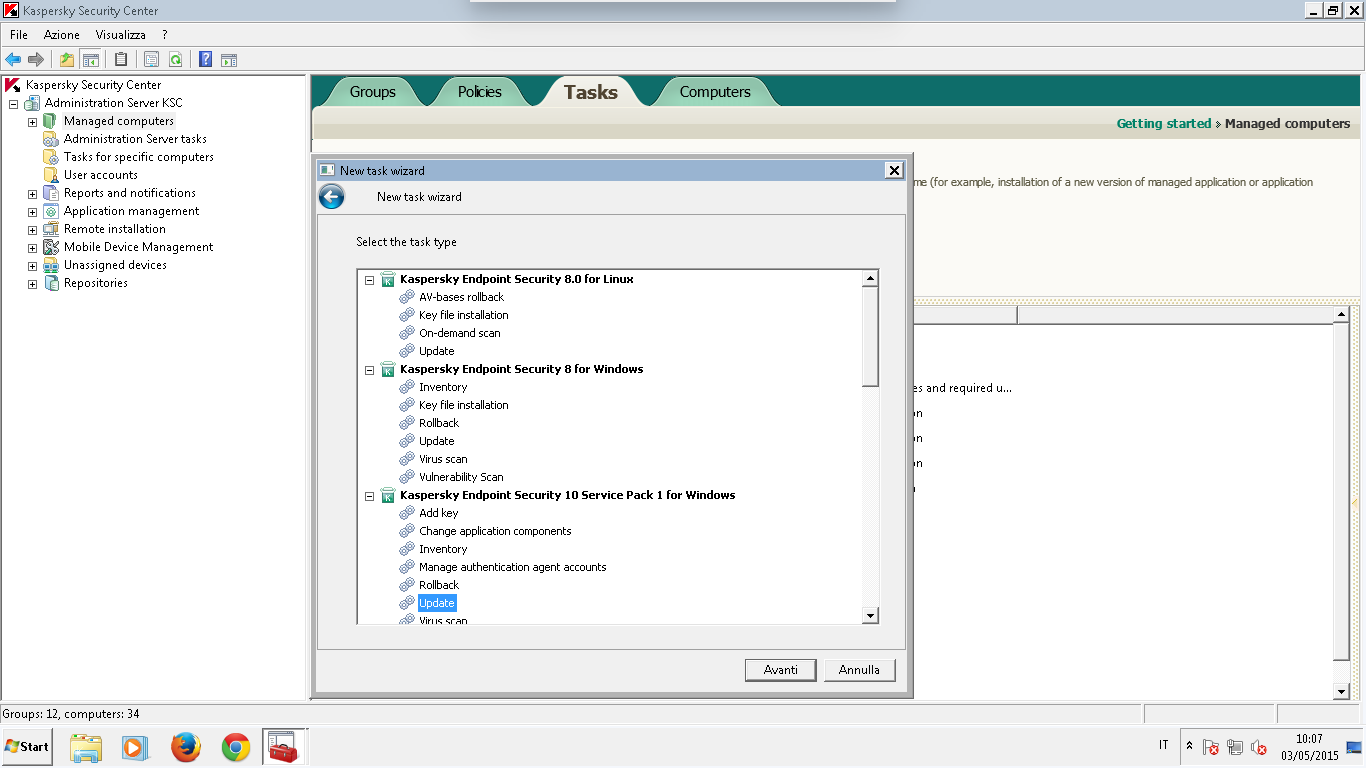Screen dimensions: 1366x768
Task: Select the highlighted Update task
Action: pos(437,603)
